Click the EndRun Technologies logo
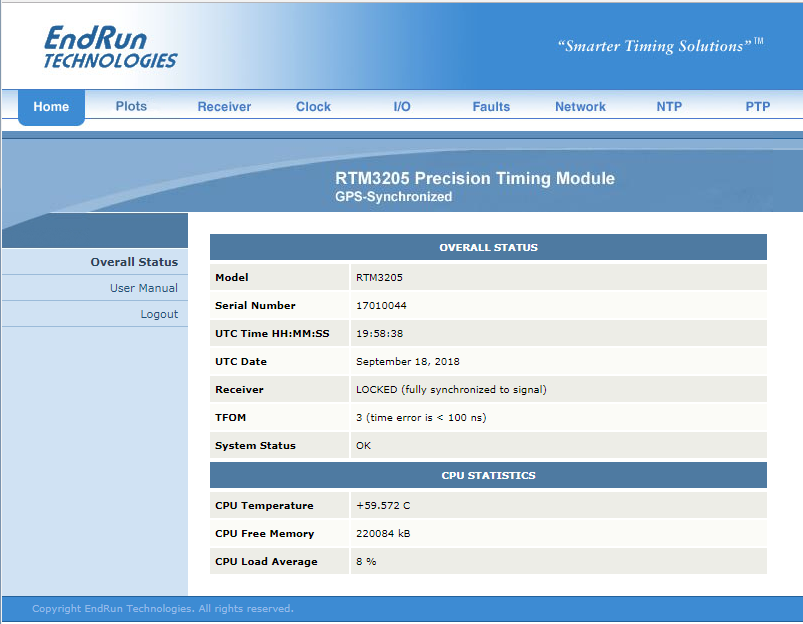This screenshot has height=624, width=803. coord(110,47)
